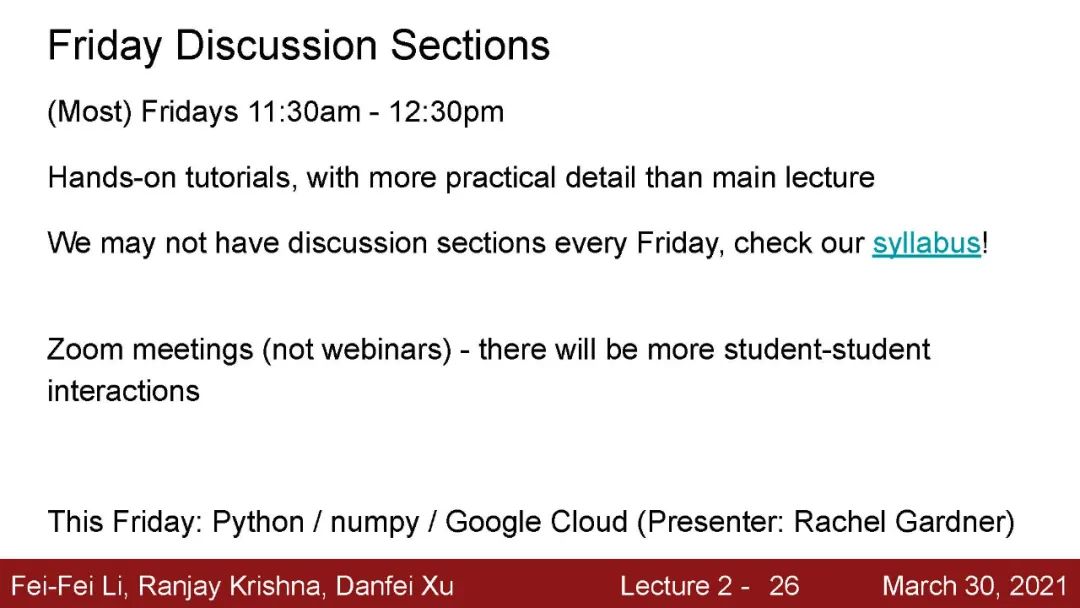Click the footer name "Fei-Fei Li"
1080x608 pixels.
(x=61, y=585)
